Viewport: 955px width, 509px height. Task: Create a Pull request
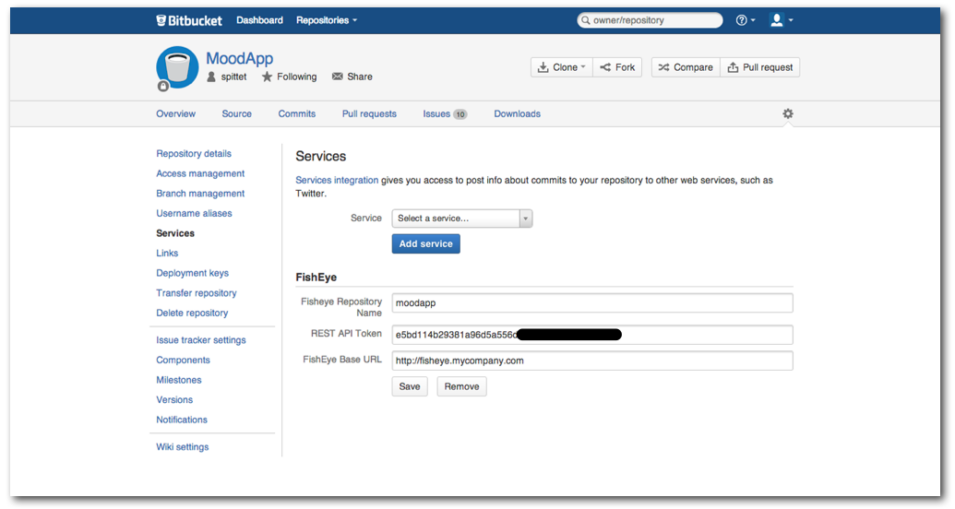[x=760, y=67]
